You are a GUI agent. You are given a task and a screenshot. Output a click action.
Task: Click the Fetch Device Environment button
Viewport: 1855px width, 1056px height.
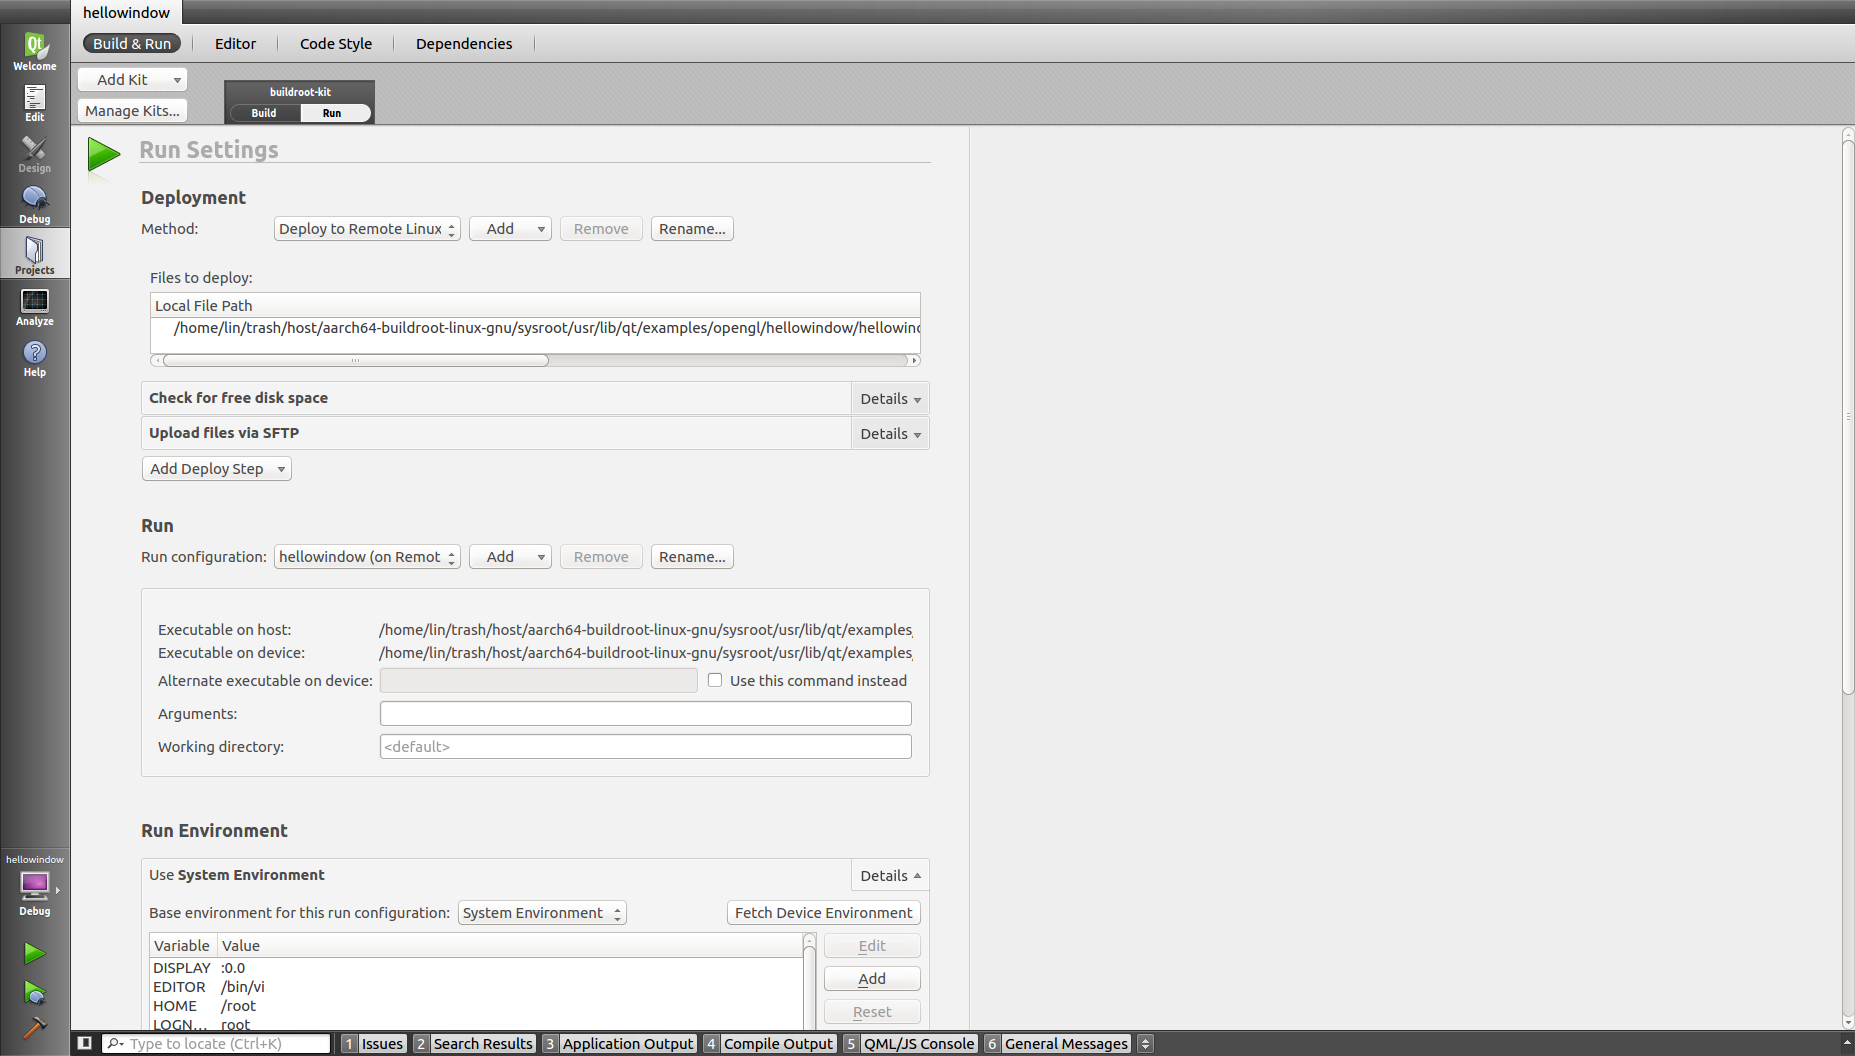[x=822, y=913]
